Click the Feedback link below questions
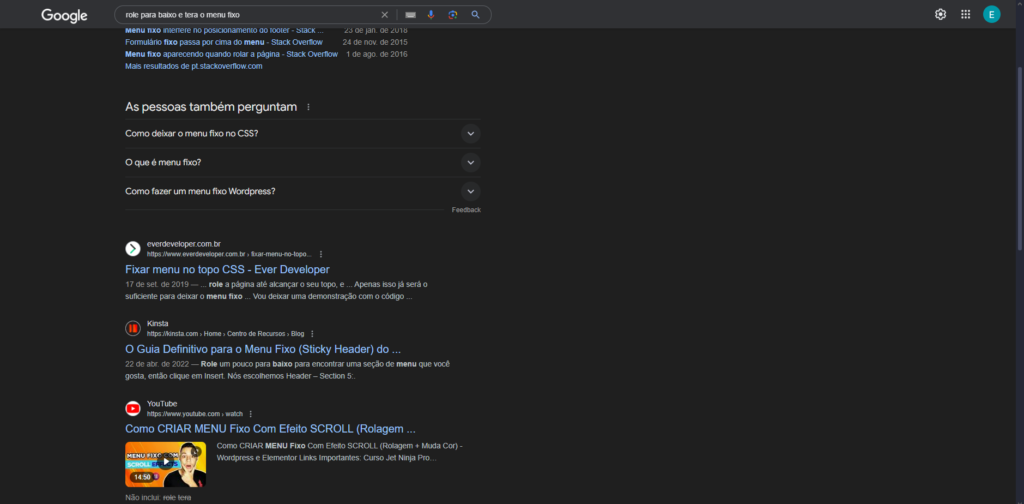Image resolution: width=1024 pixels, height=504 pixels. (x=466, y=210)
